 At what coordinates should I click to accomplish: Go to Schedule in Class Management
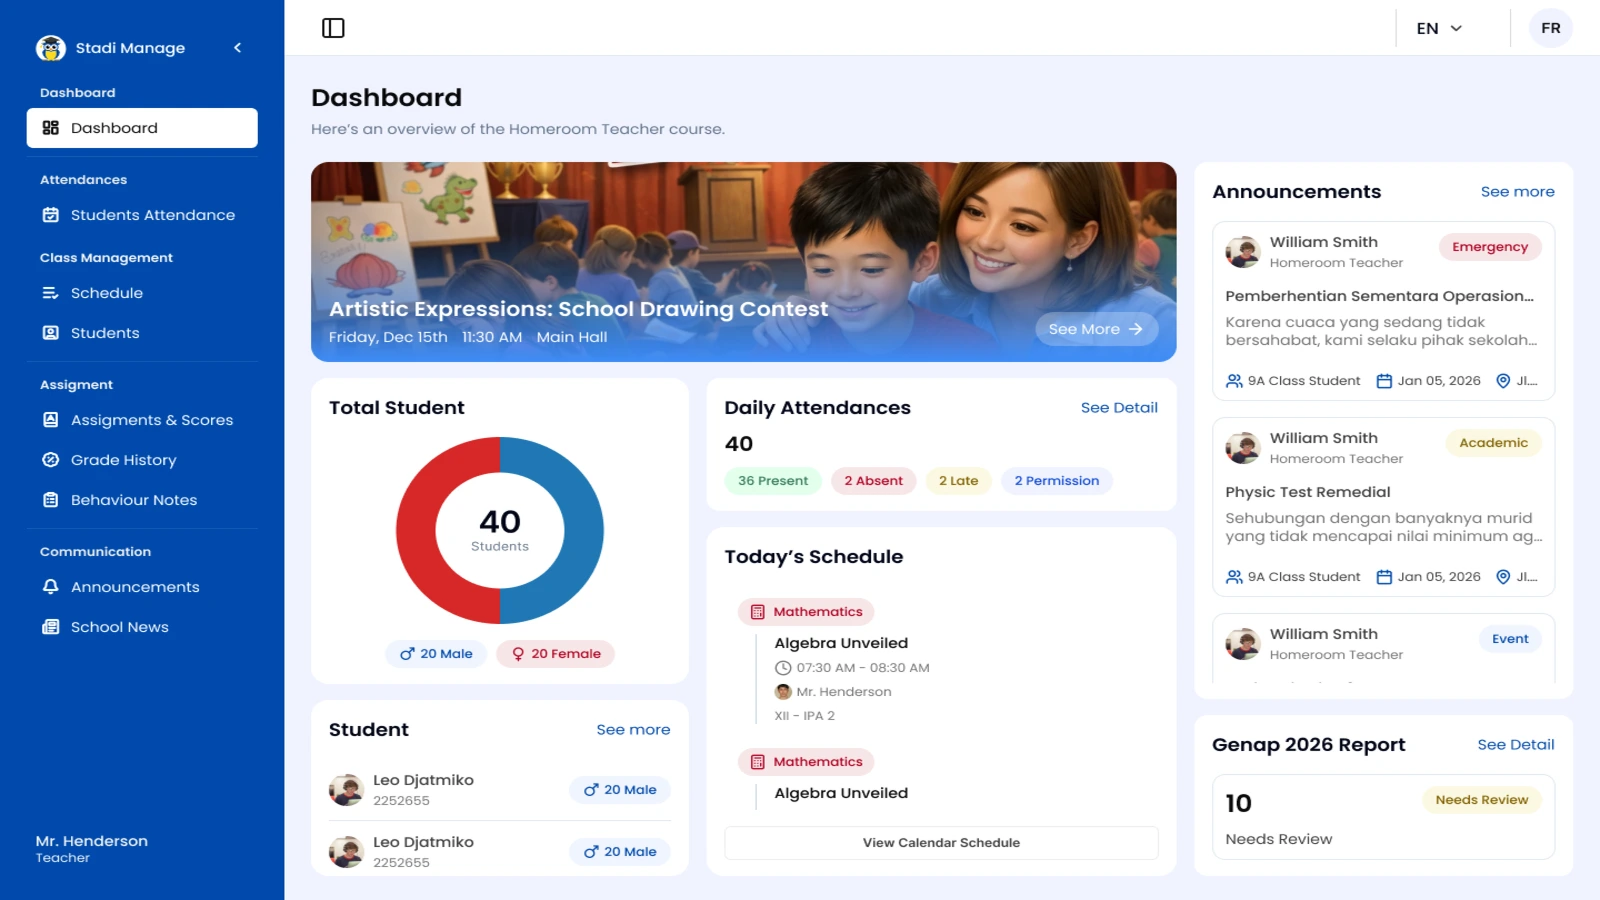(x=142, y=293)
